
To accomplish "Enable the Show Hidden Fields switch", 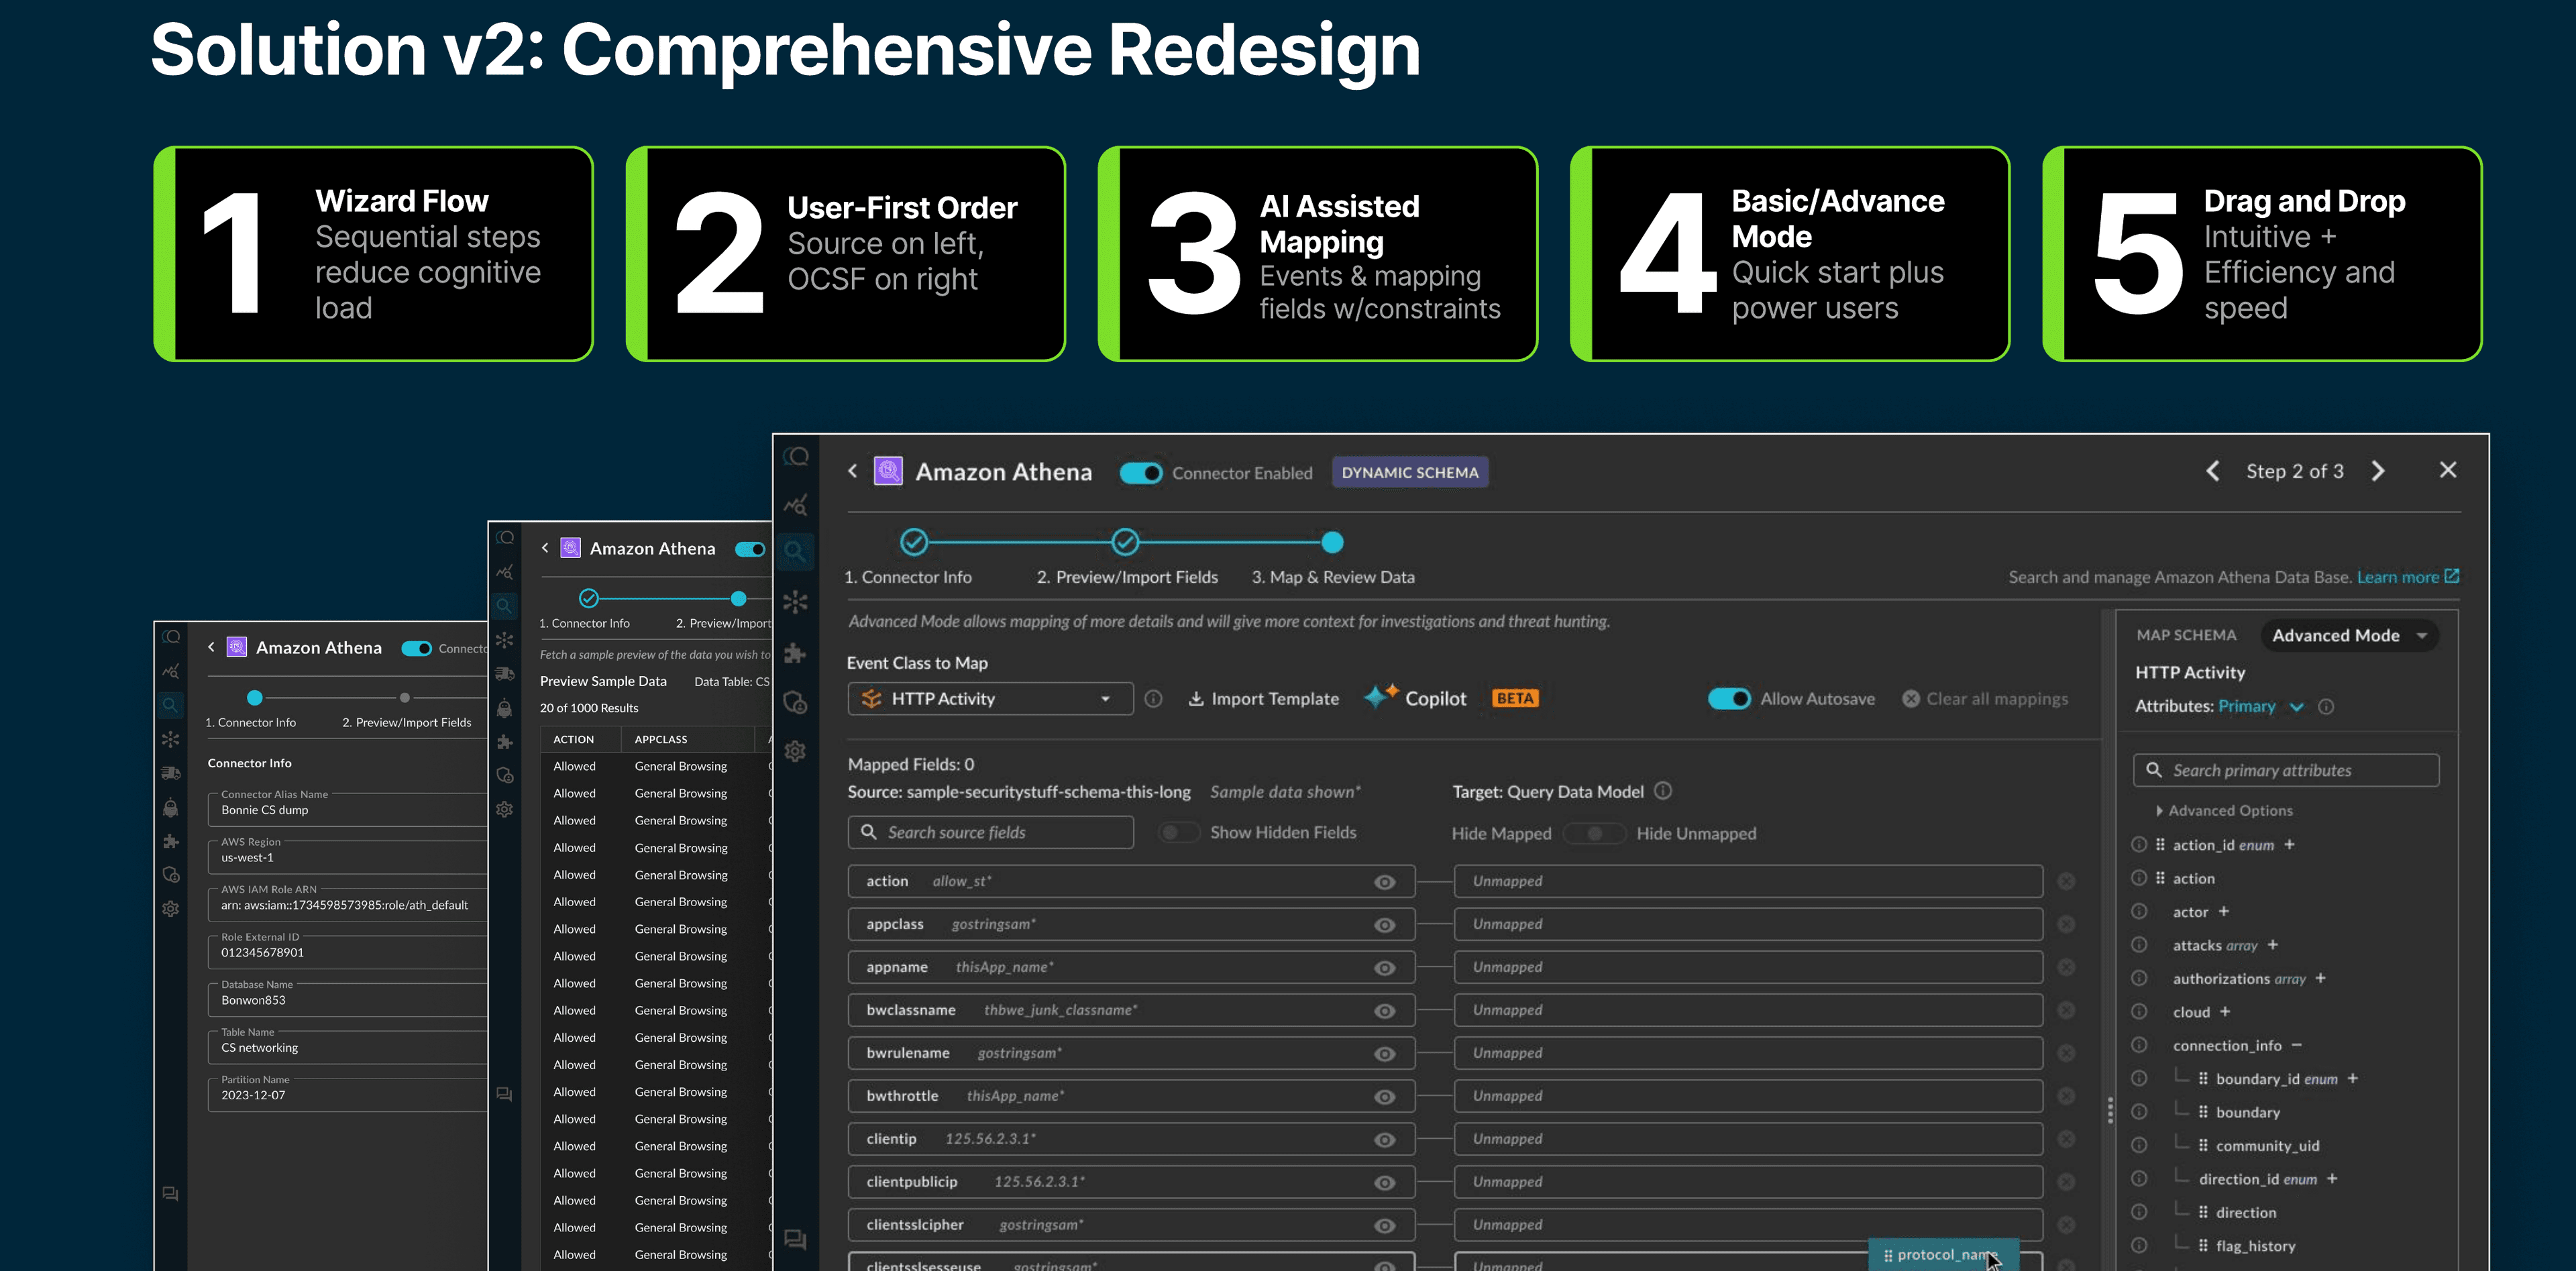I will click(x=1179, y=832).
